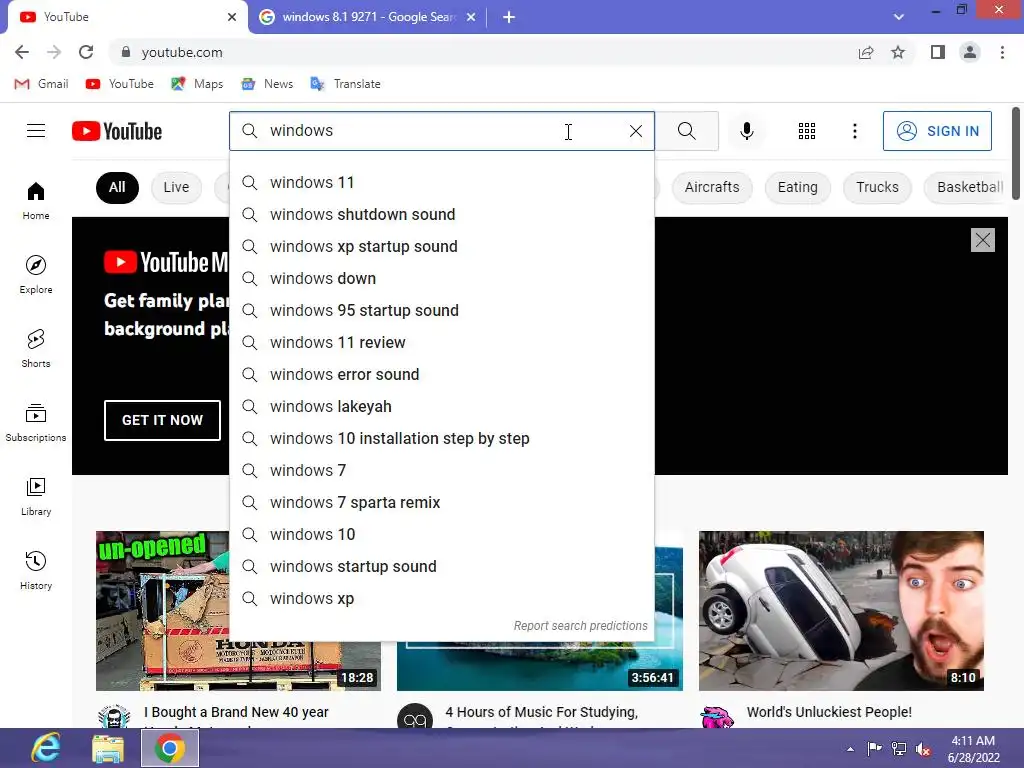The width and height of the screenshot is (1024, 768).
Task: Choose suggestion "windows shutdown sound"
Action: (x=442, y=214)
